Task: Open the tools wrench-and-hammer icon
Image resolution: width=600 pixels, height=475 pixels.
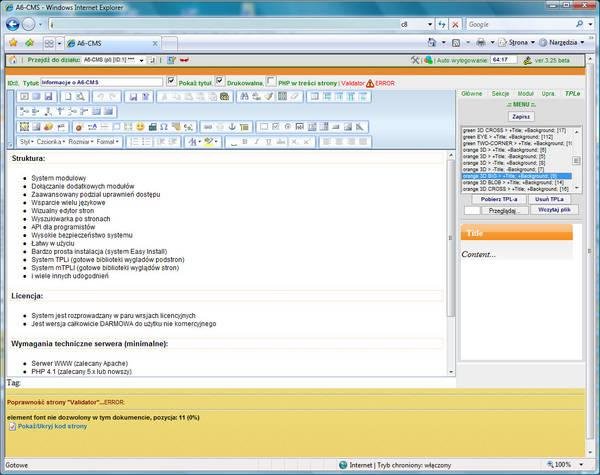Action: [415, 60]
